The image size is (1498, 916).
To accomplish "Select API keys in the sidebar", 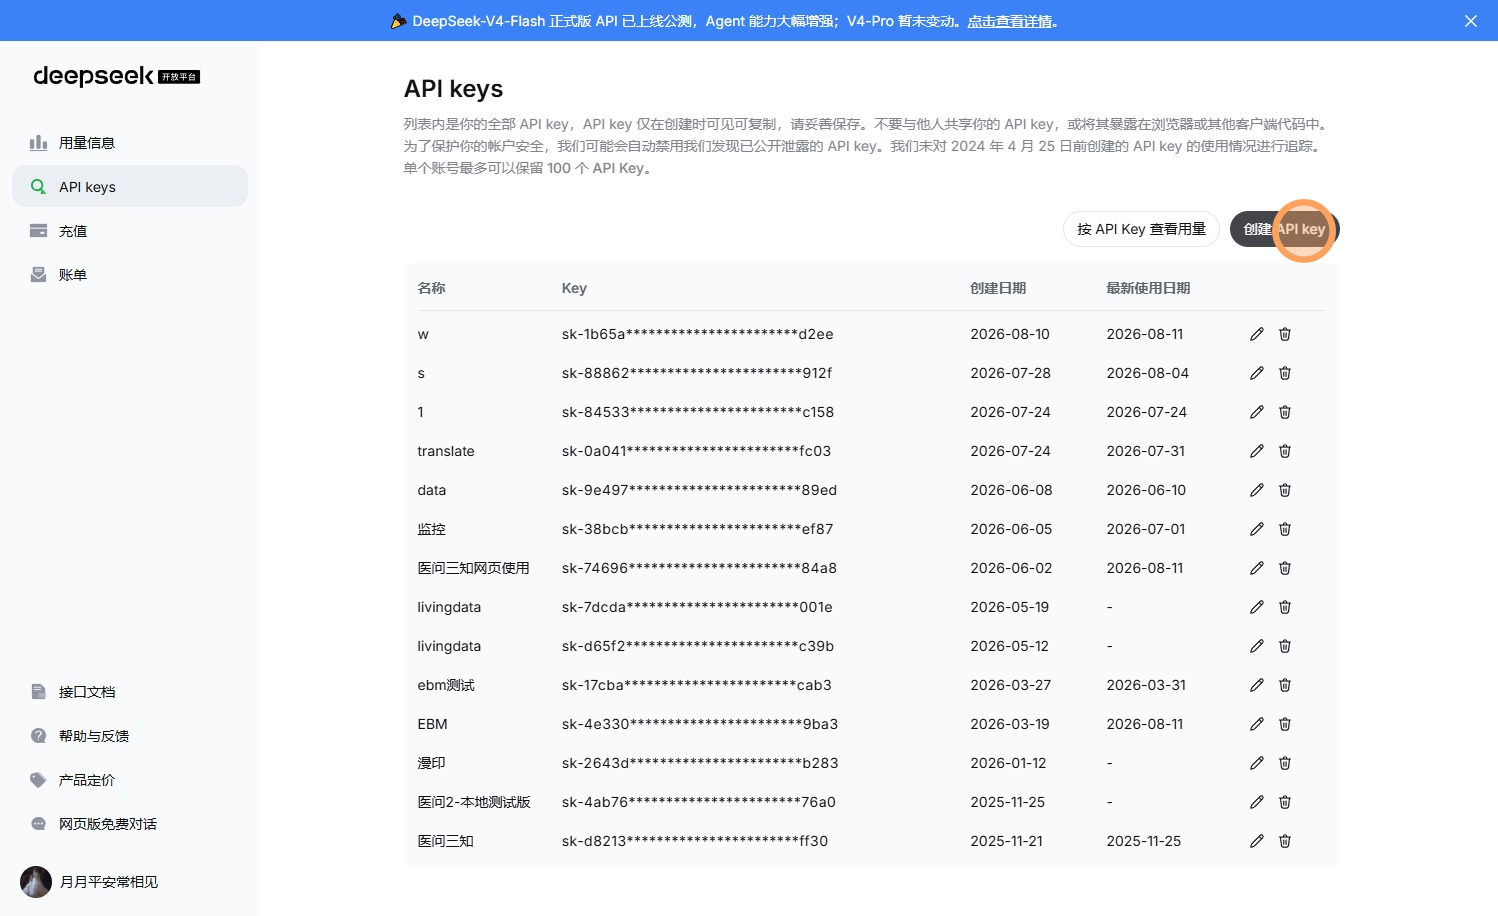I will point(130,187).
